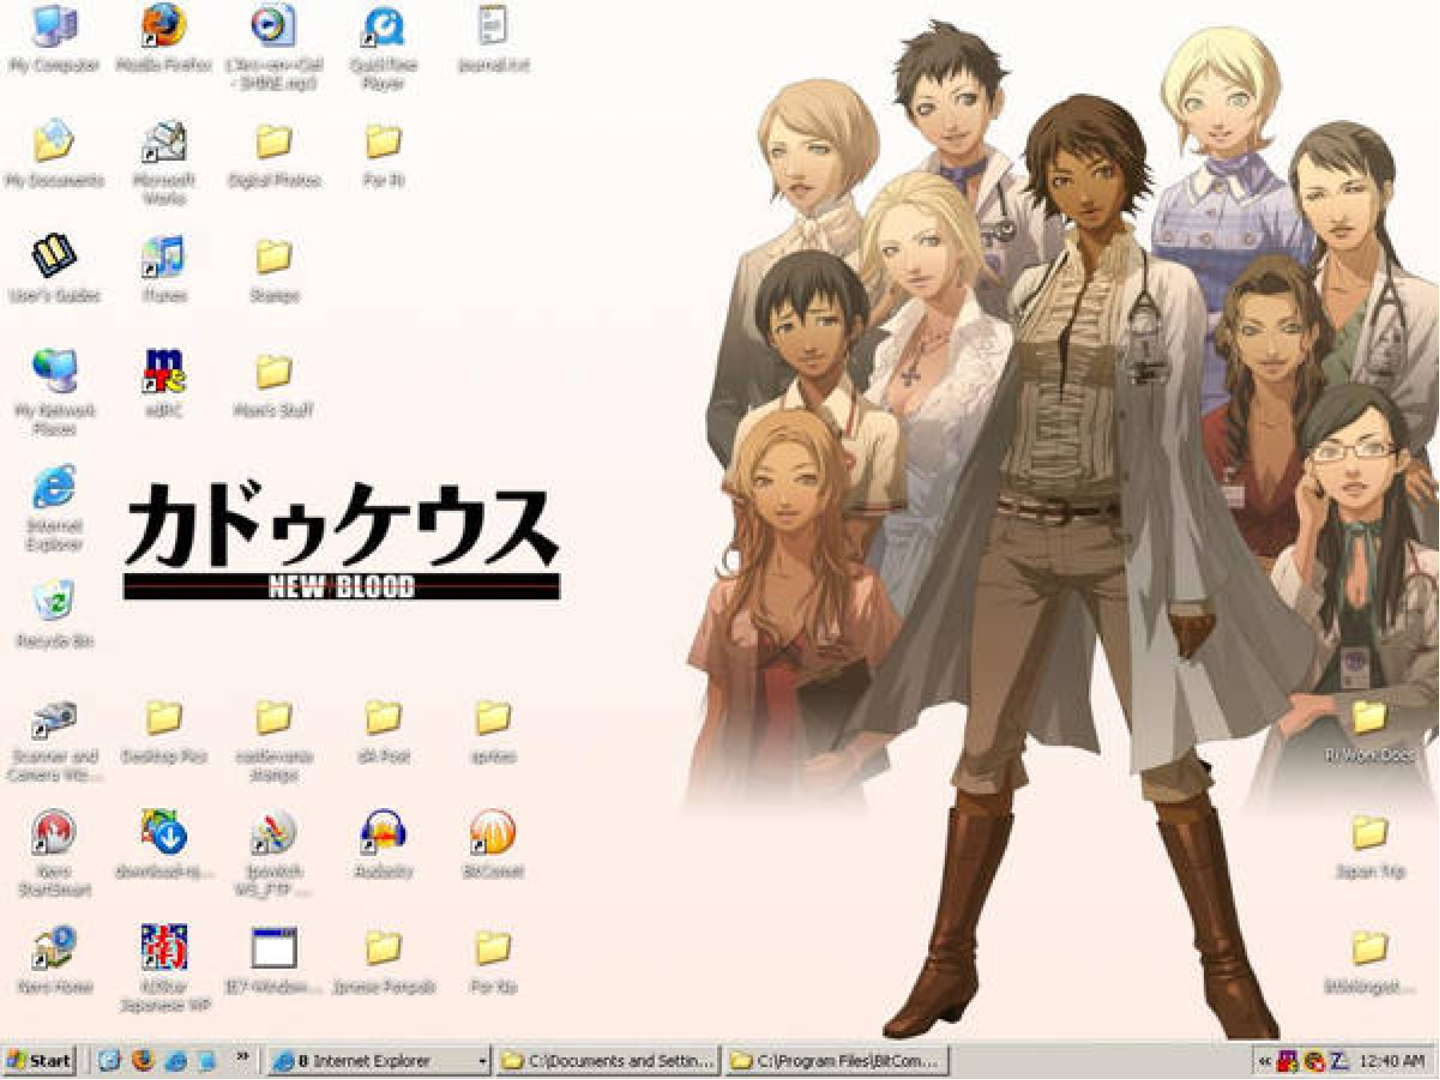The width and height of the screenshot is (1440, 1080).
Task: Open the Internet Explorer desktop icon
Action: point(54,488)
